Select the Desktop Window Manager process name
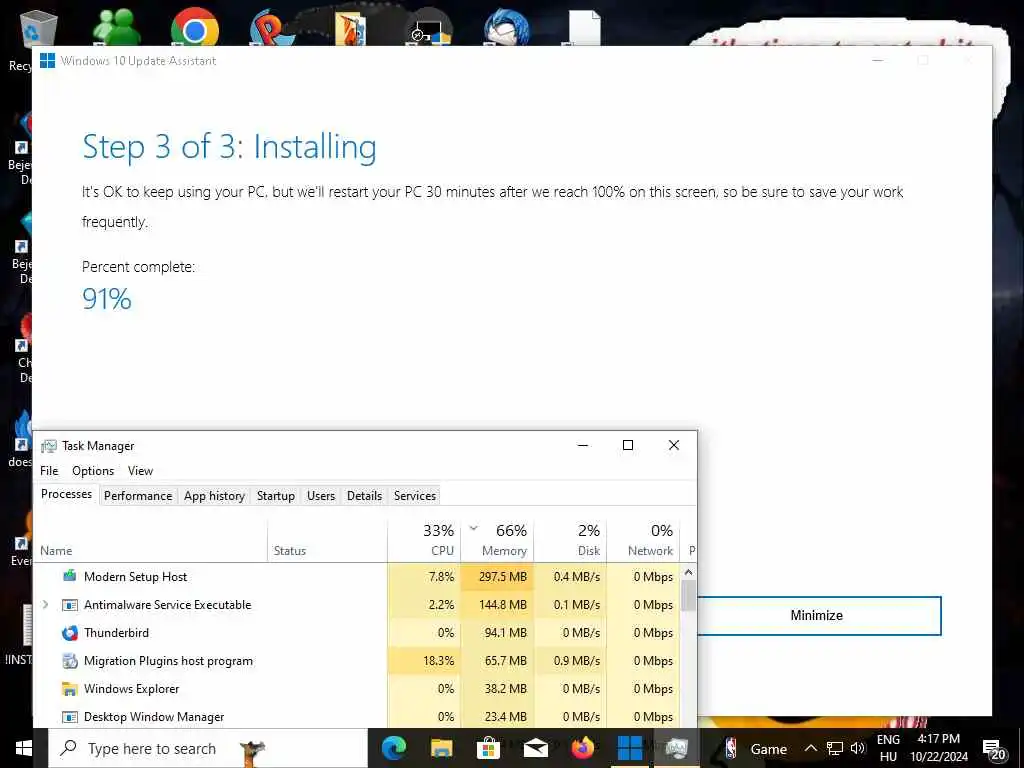The height and width of the screenshot is (768, 1024). pos(154,717)
